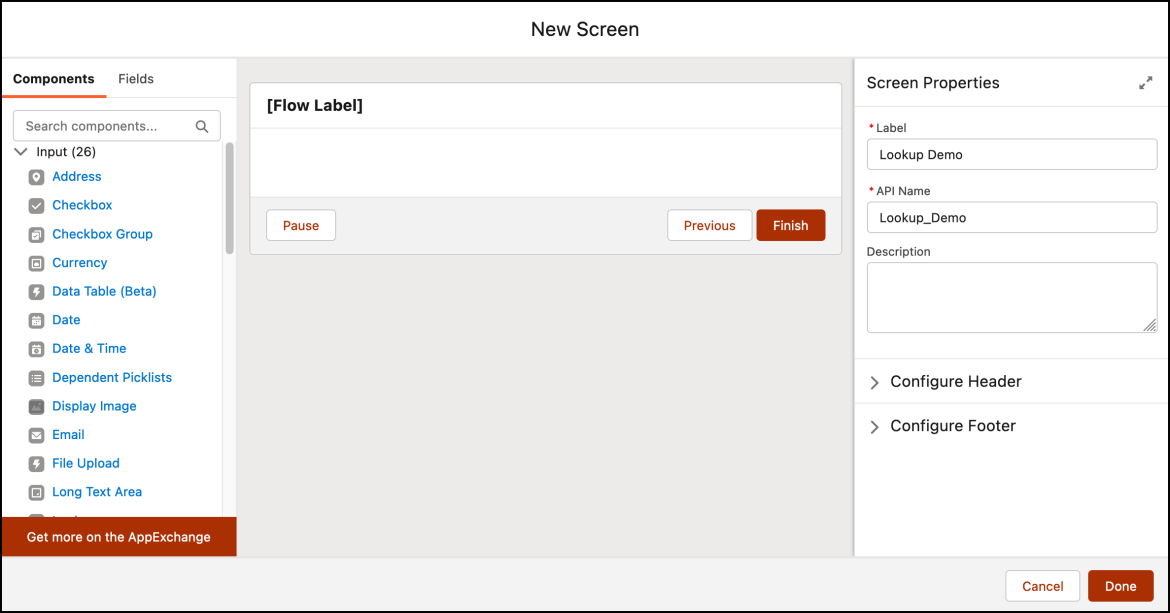Open the Components tab
1170x613 pixels.
click(55, 78)
